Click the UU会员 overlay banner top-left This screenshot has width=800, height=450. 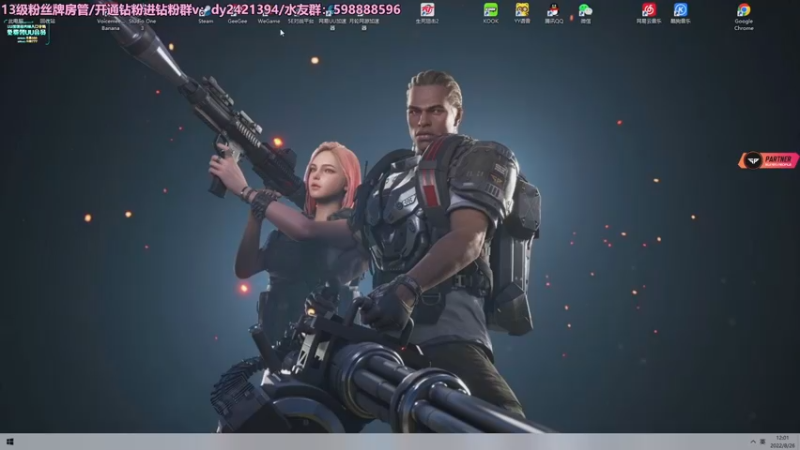point(26,33)
